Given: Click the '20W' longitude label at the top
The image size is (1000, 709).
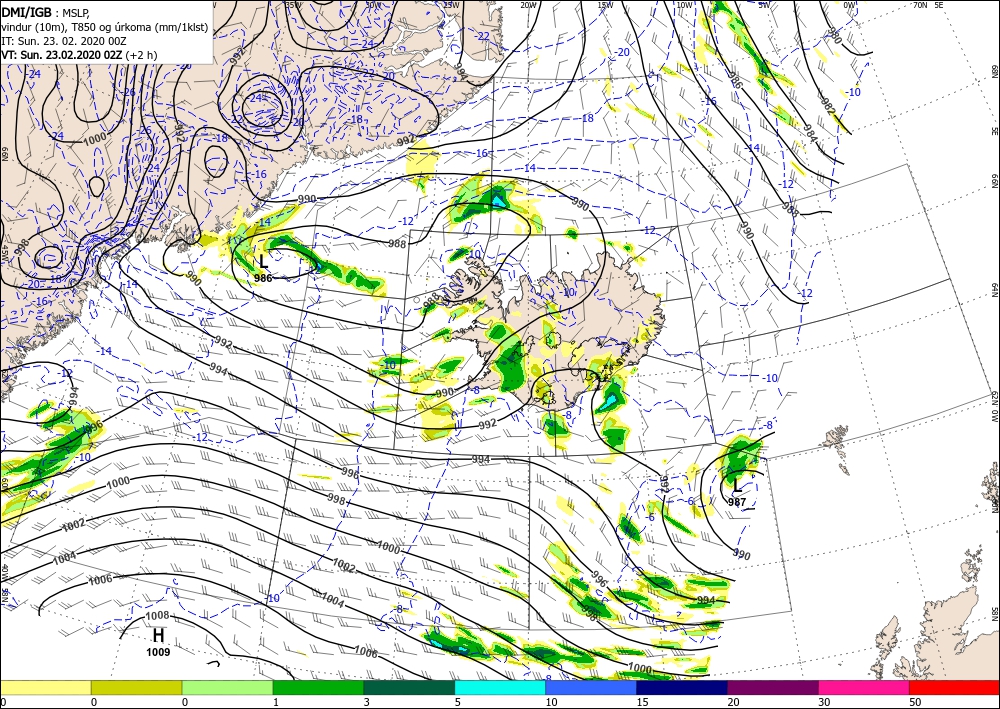Looking at the screenshot, I should click(x=528, y=5).
